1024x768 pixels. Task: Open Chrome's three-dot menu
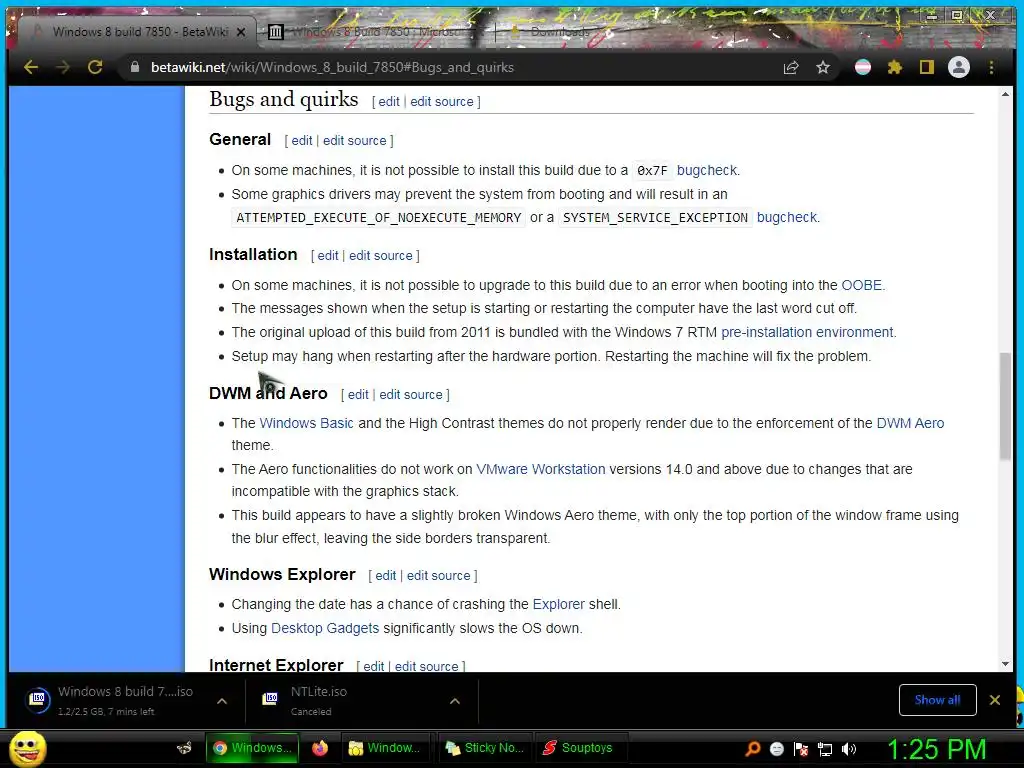click(x=991, y=67)
